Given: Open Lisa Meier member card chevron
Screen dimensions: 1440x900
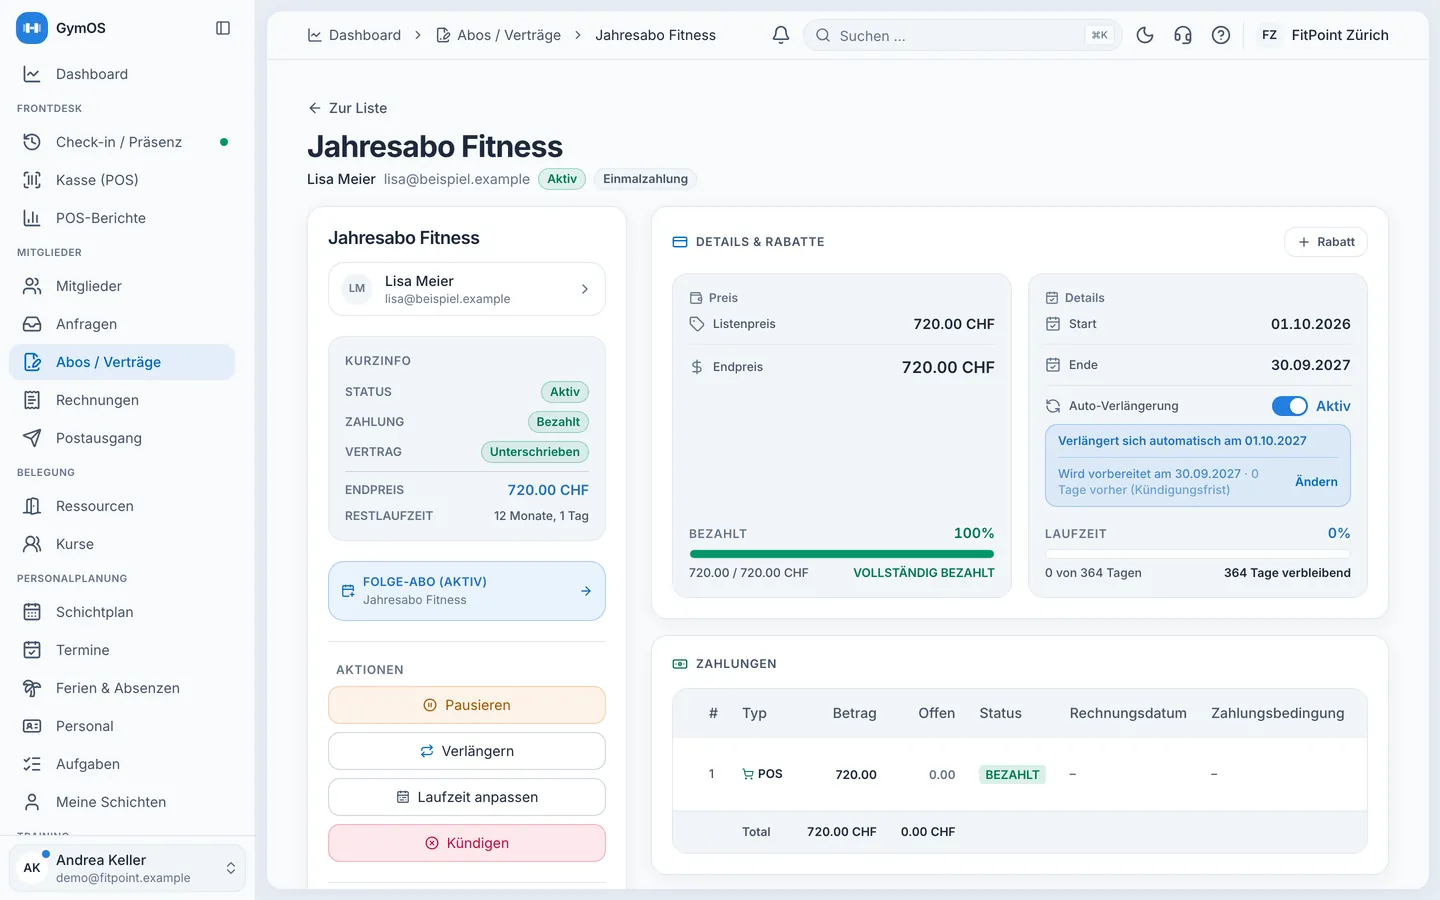Looking at the screenshot, I should [x=585, y=289].
